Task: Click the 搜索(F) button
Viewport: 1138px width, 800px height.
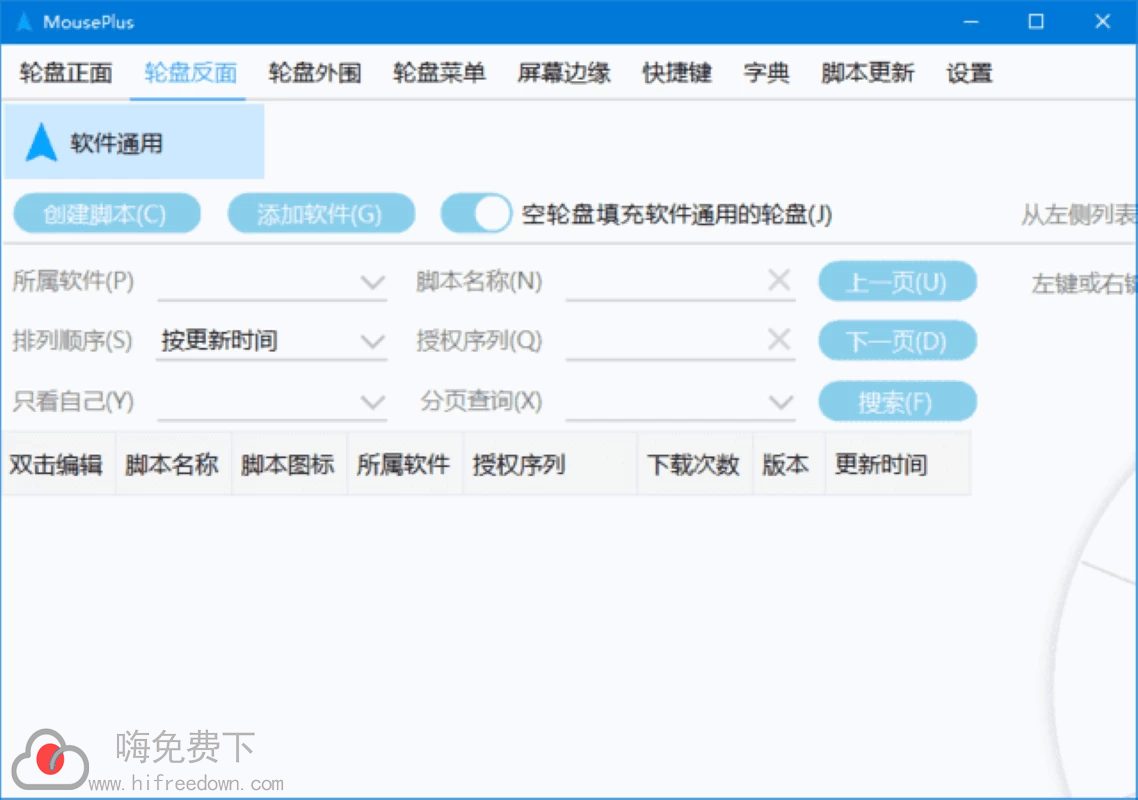Action: point(897,401)
